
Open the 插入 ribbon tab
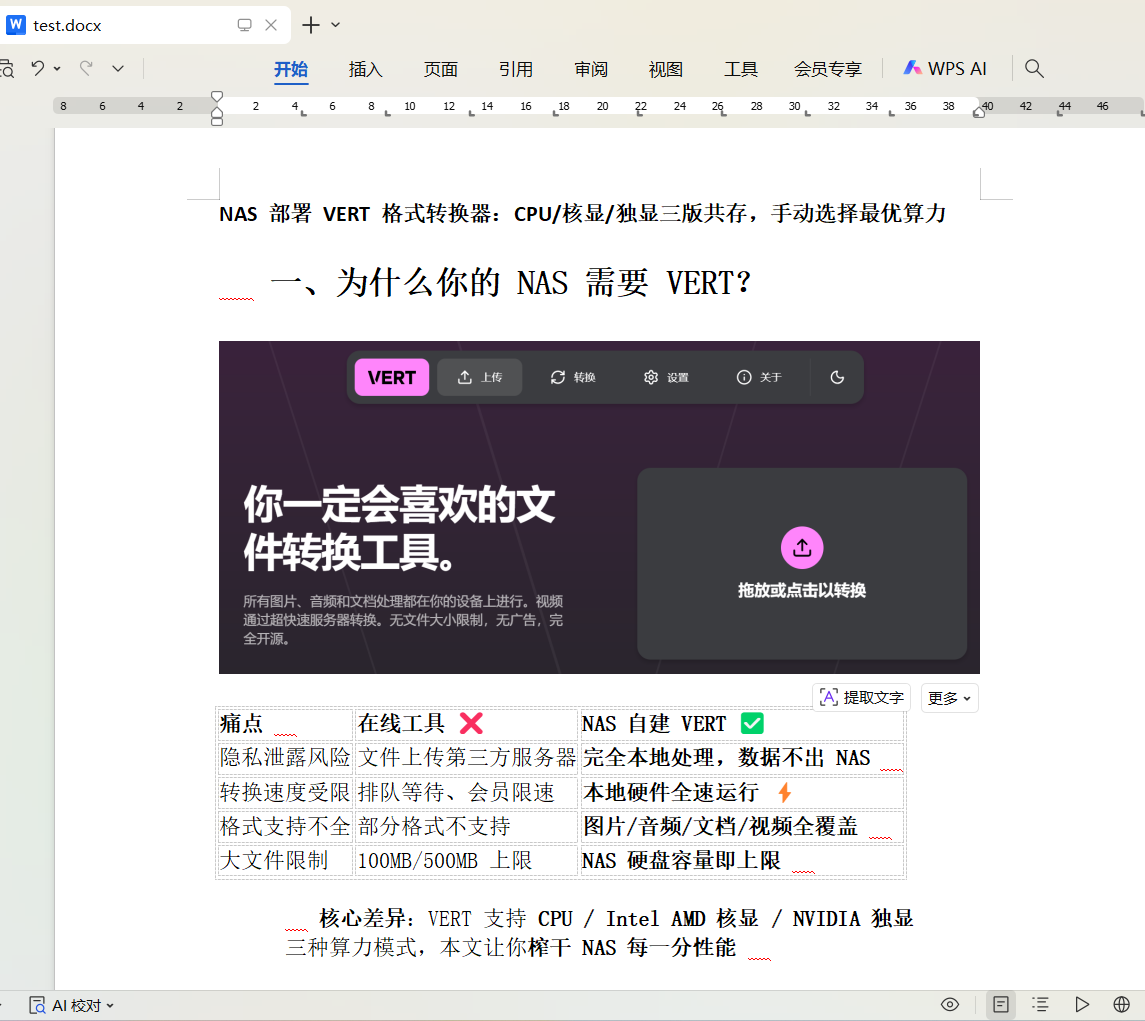pos(365,69)
